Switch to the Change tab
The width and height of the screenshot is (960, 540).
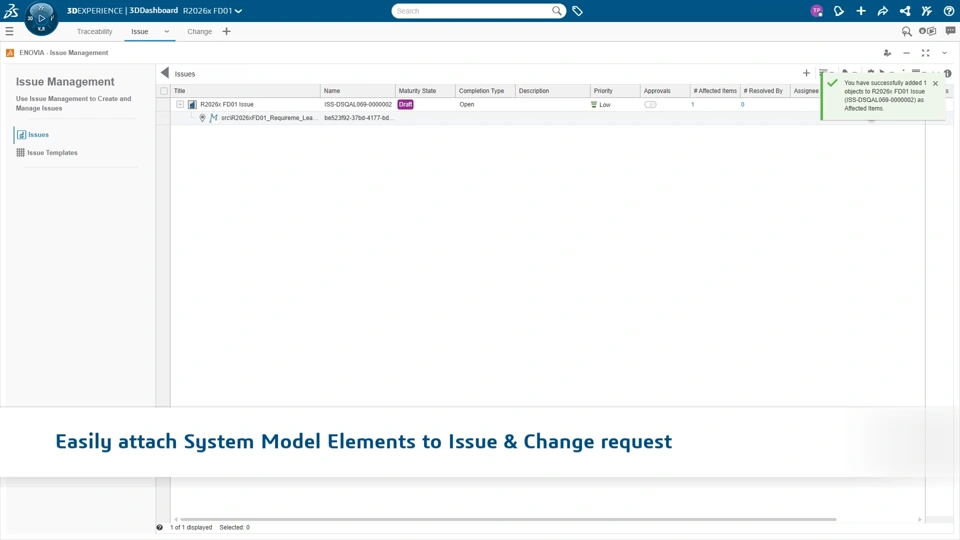[200, 31]
